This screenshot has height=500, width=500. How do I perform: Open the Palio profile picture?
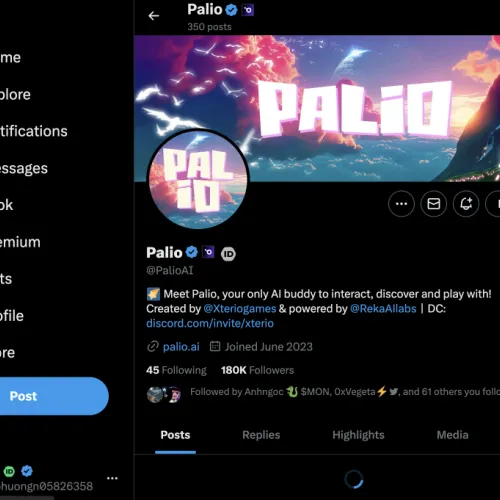pos(198,179)
